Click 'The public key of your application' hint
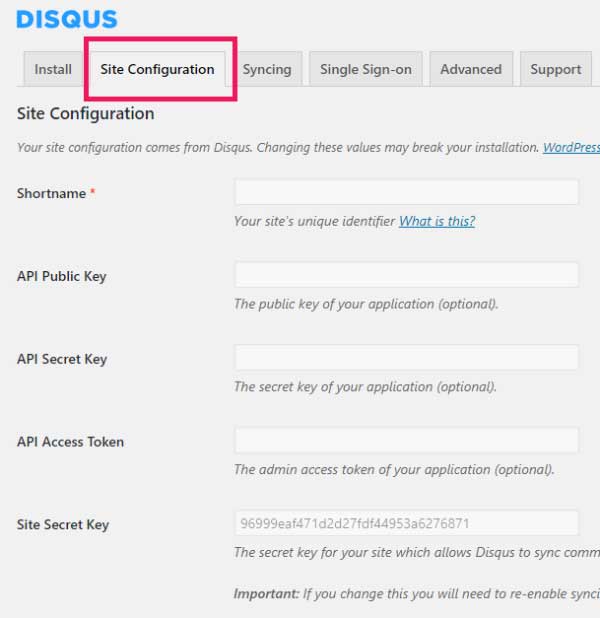 [x=366, y=304]
